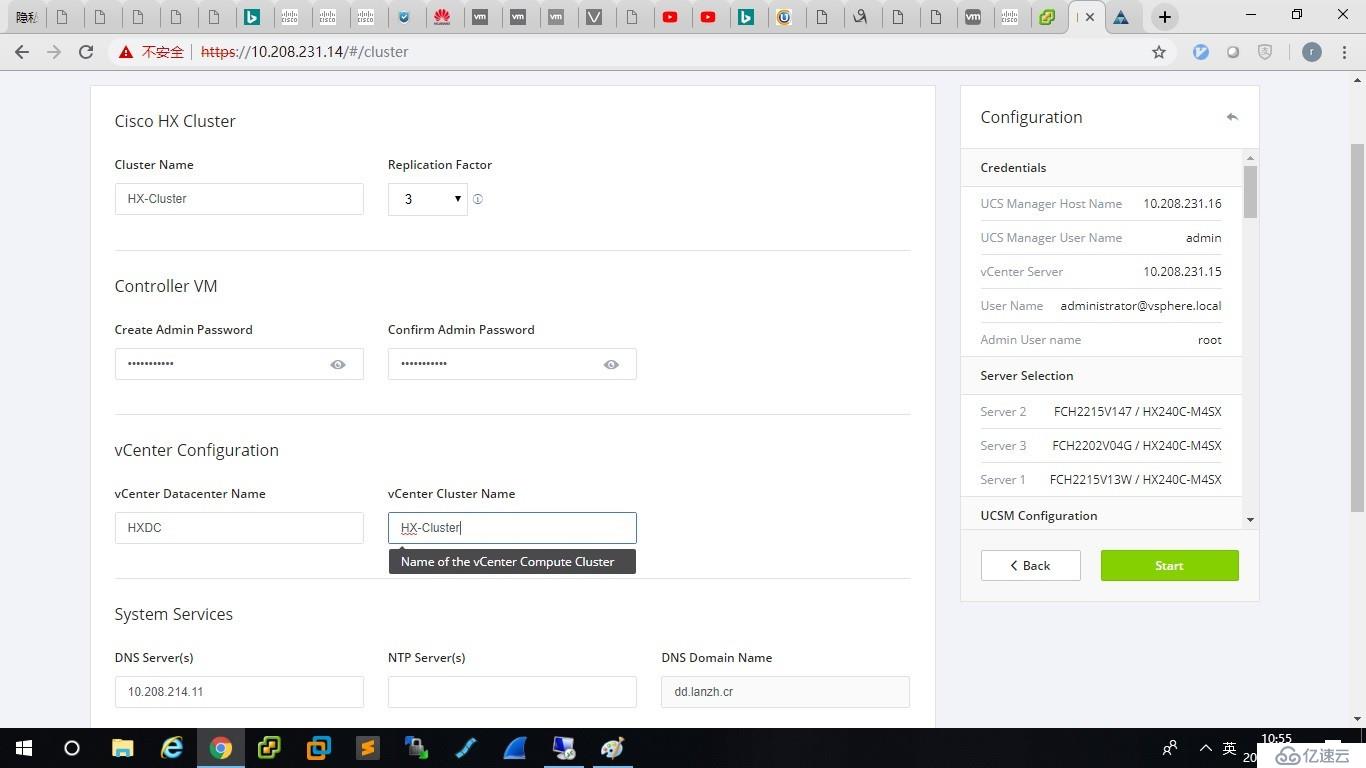The width and height of the screenshot is (1366, 768).
Task: Click the UCSM Configuration section header
Action: [x=1101, y=516]
